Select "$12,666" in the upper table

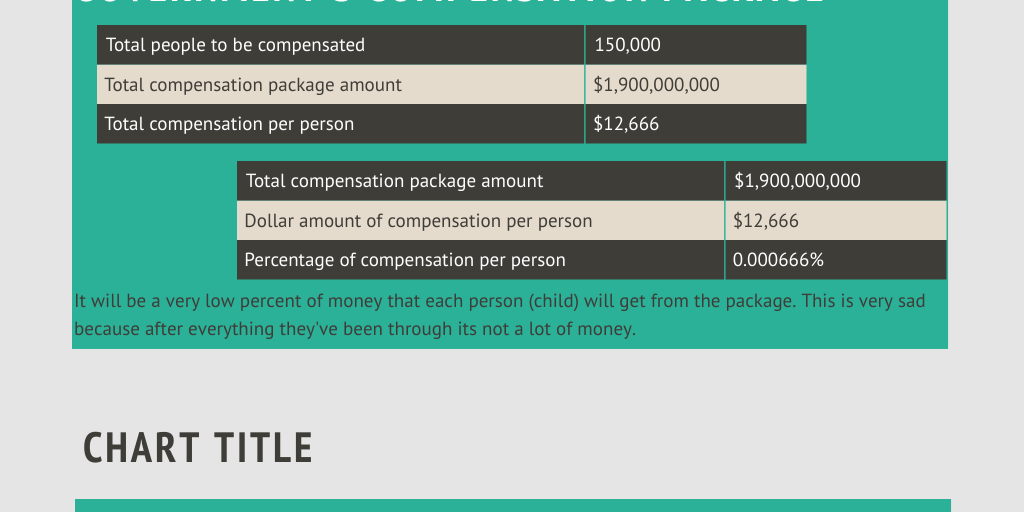[626, 124]
